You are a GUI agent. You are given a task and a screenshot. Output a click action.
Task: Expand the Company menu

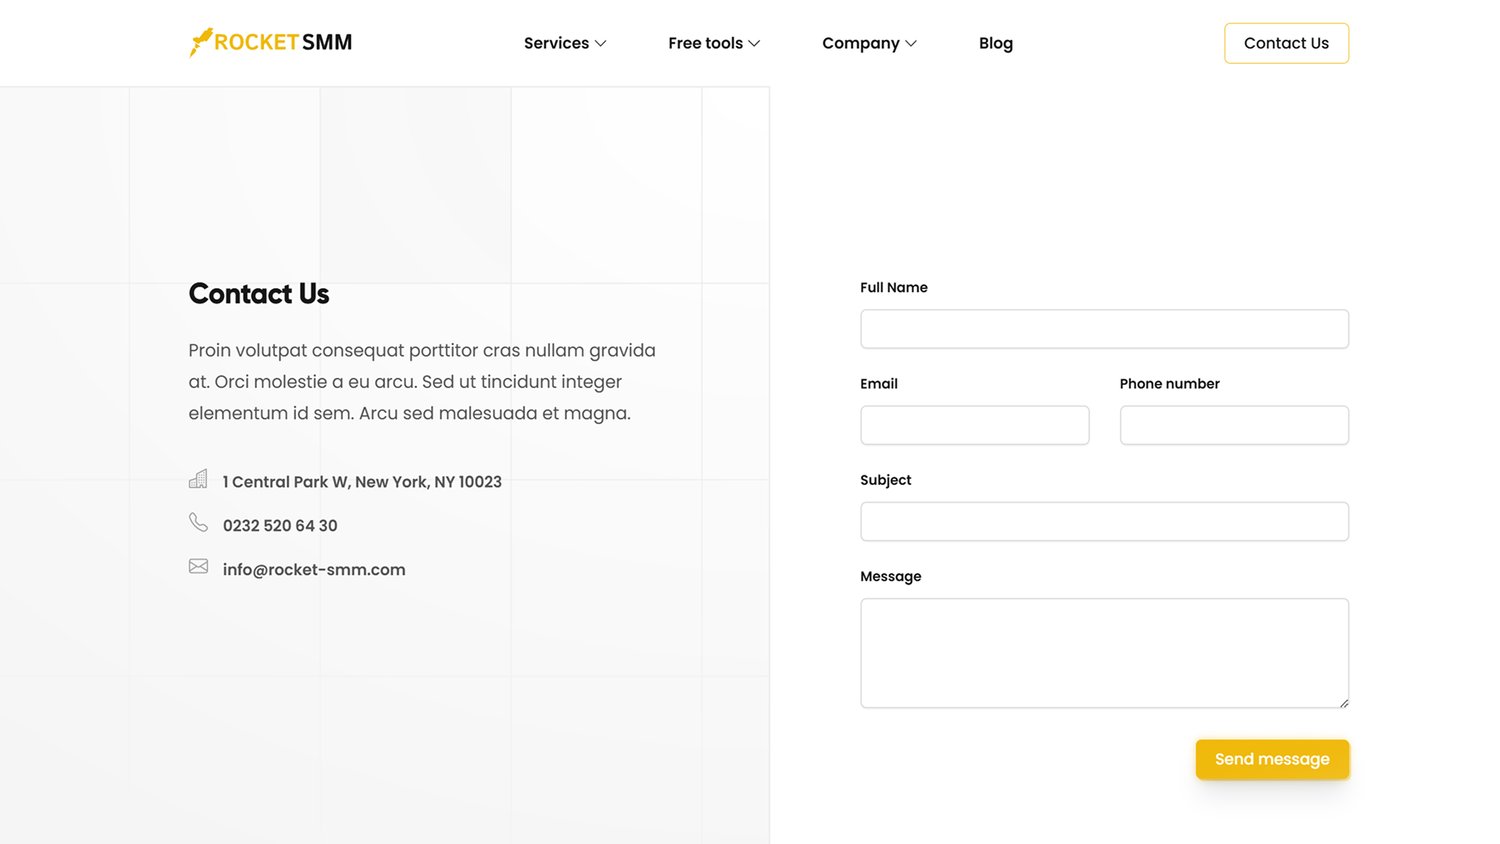coord(869,43)
